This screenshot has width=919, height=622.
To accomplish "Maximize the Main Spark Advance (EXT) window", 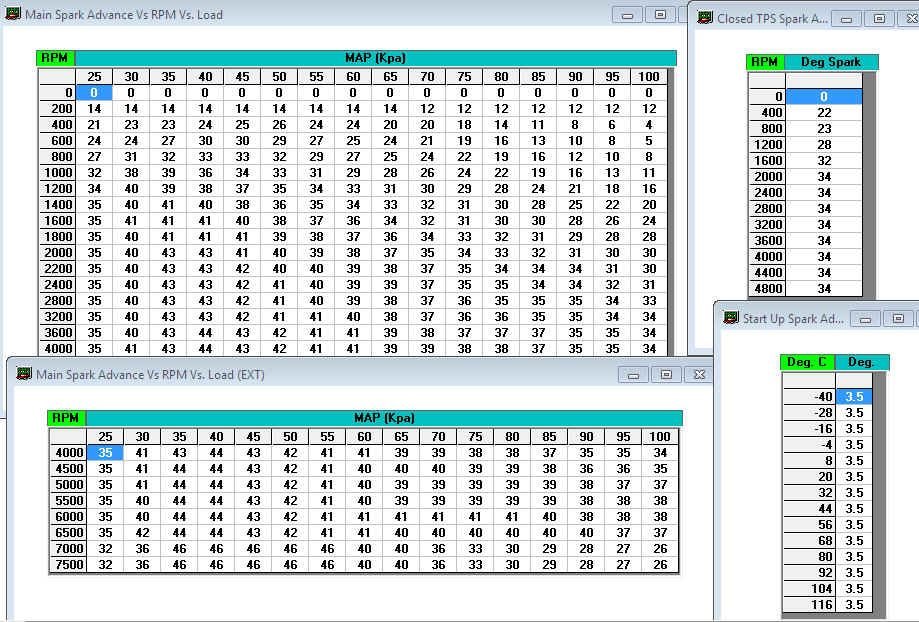I will [x=666, y=375].
